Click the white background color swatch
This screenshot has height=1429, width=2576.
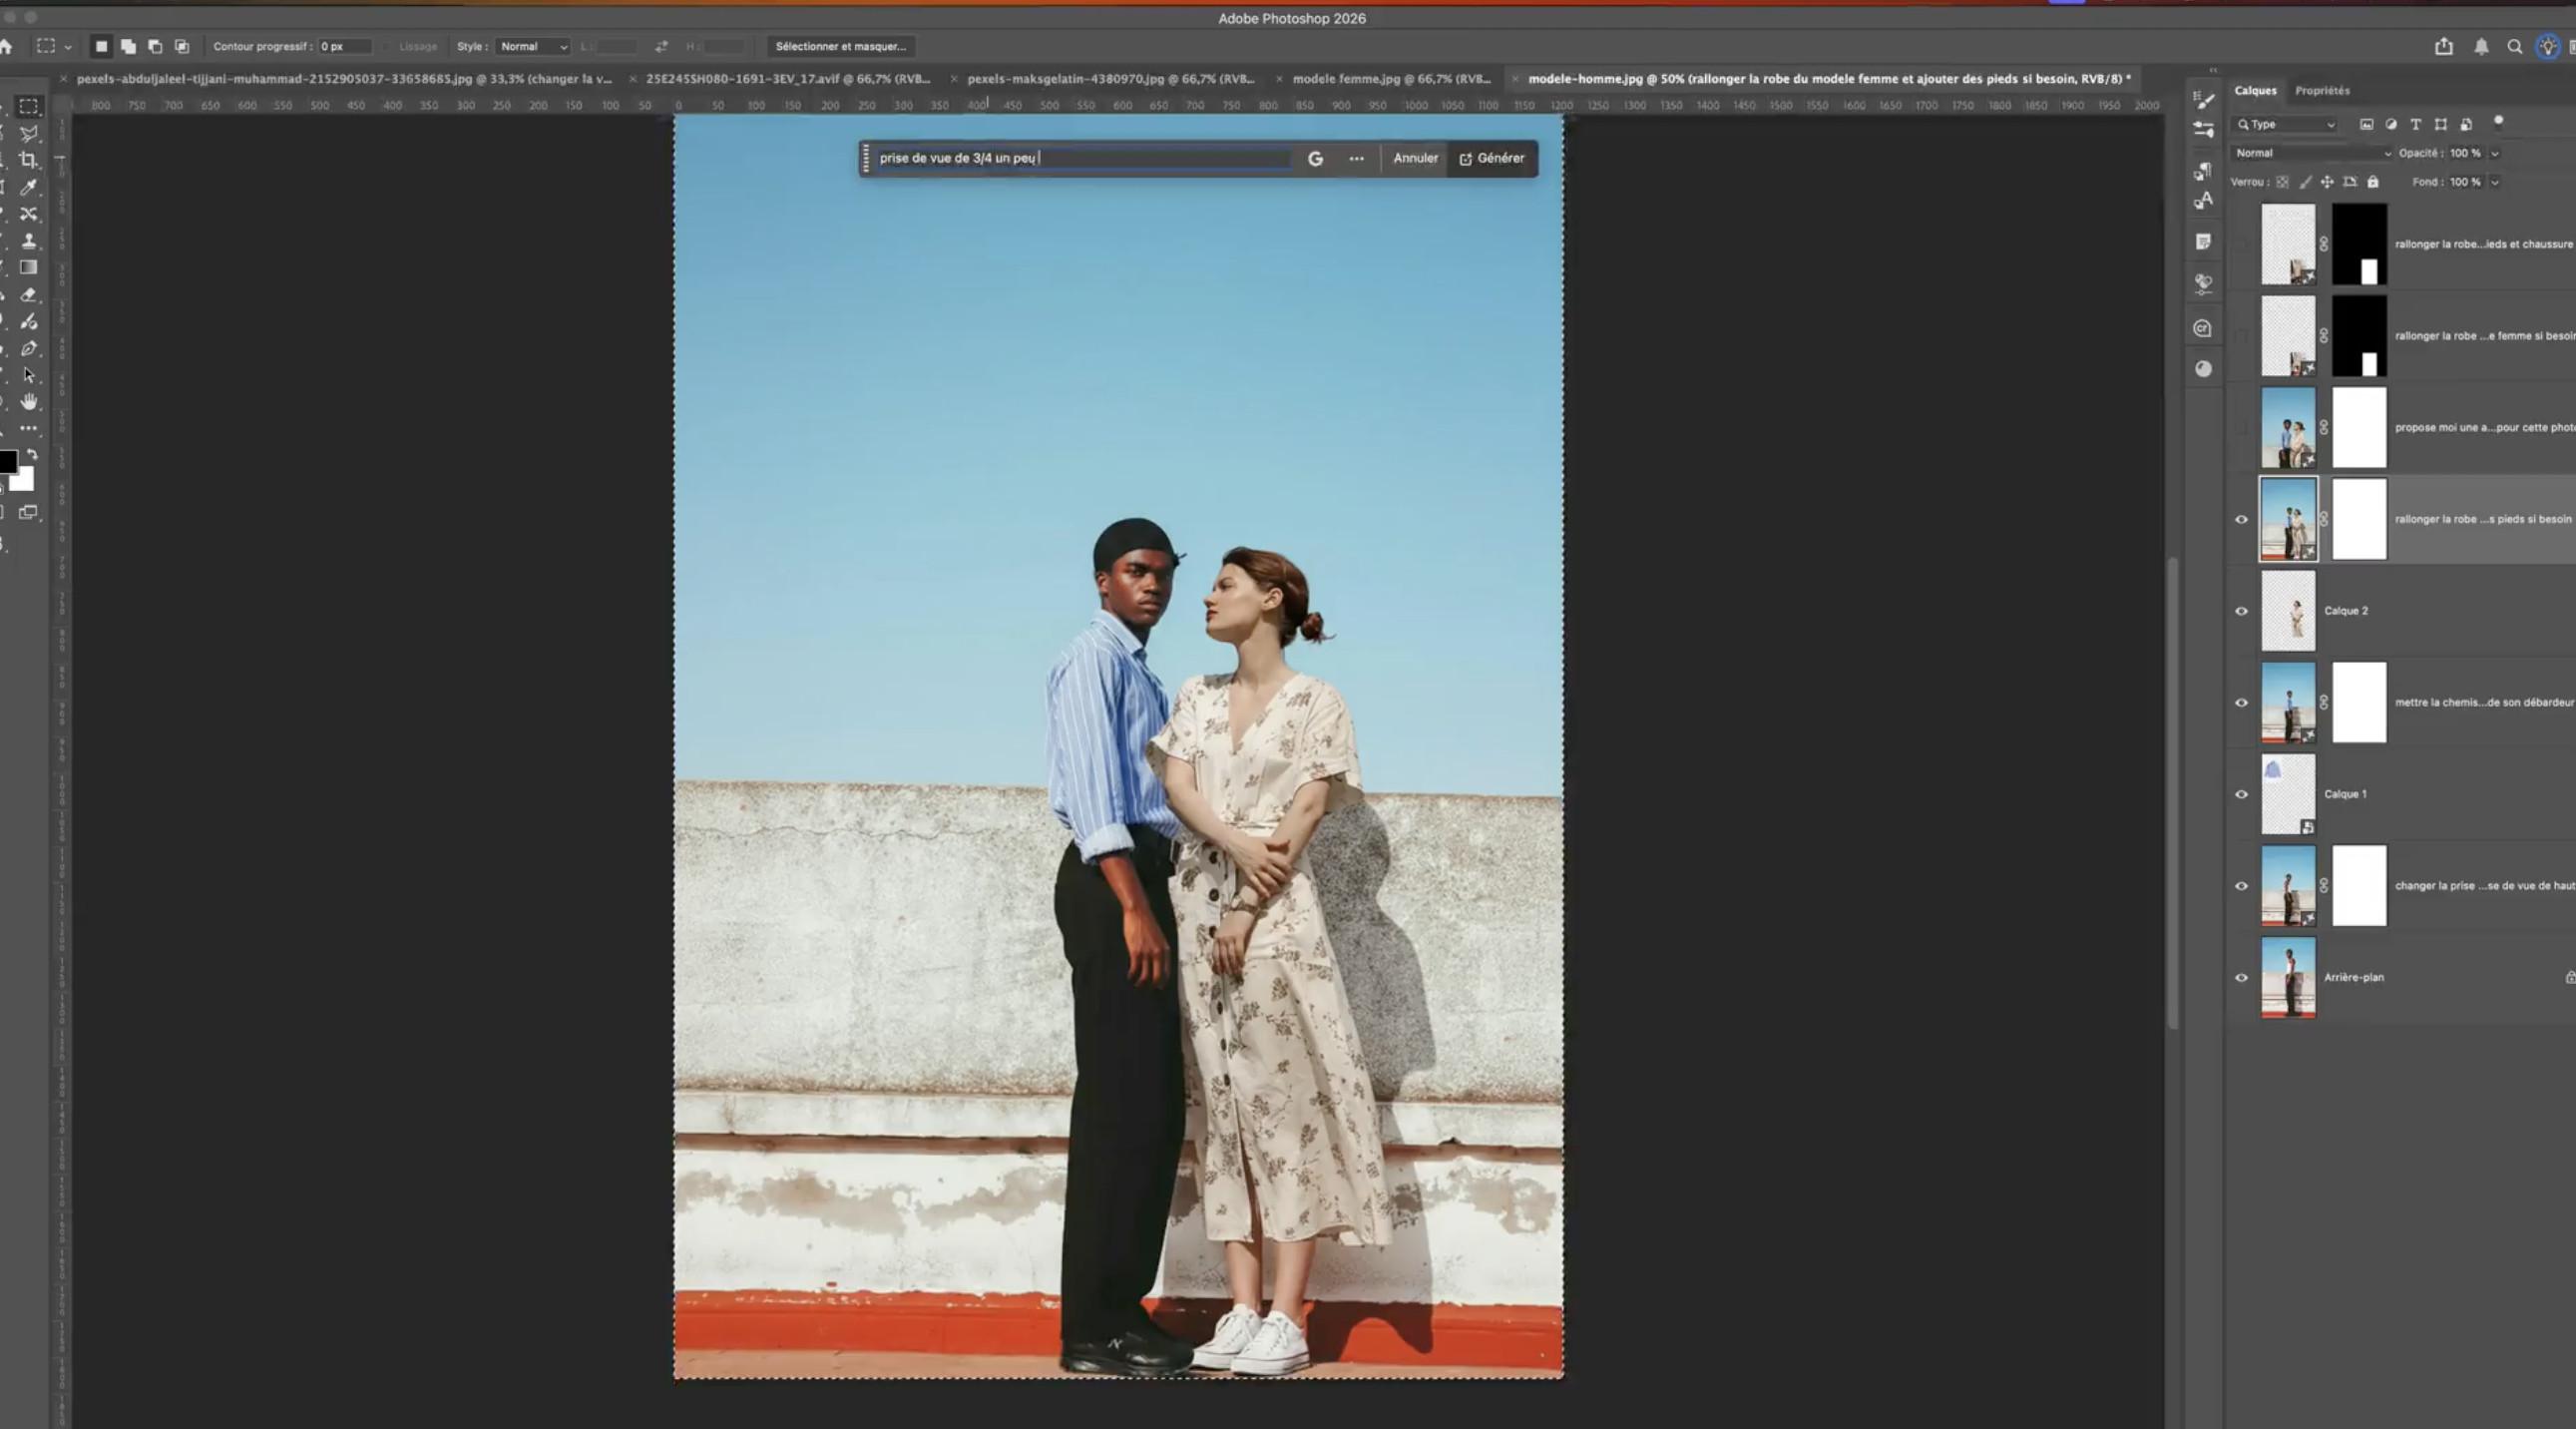pyautogui.click(x=24, y=482)
